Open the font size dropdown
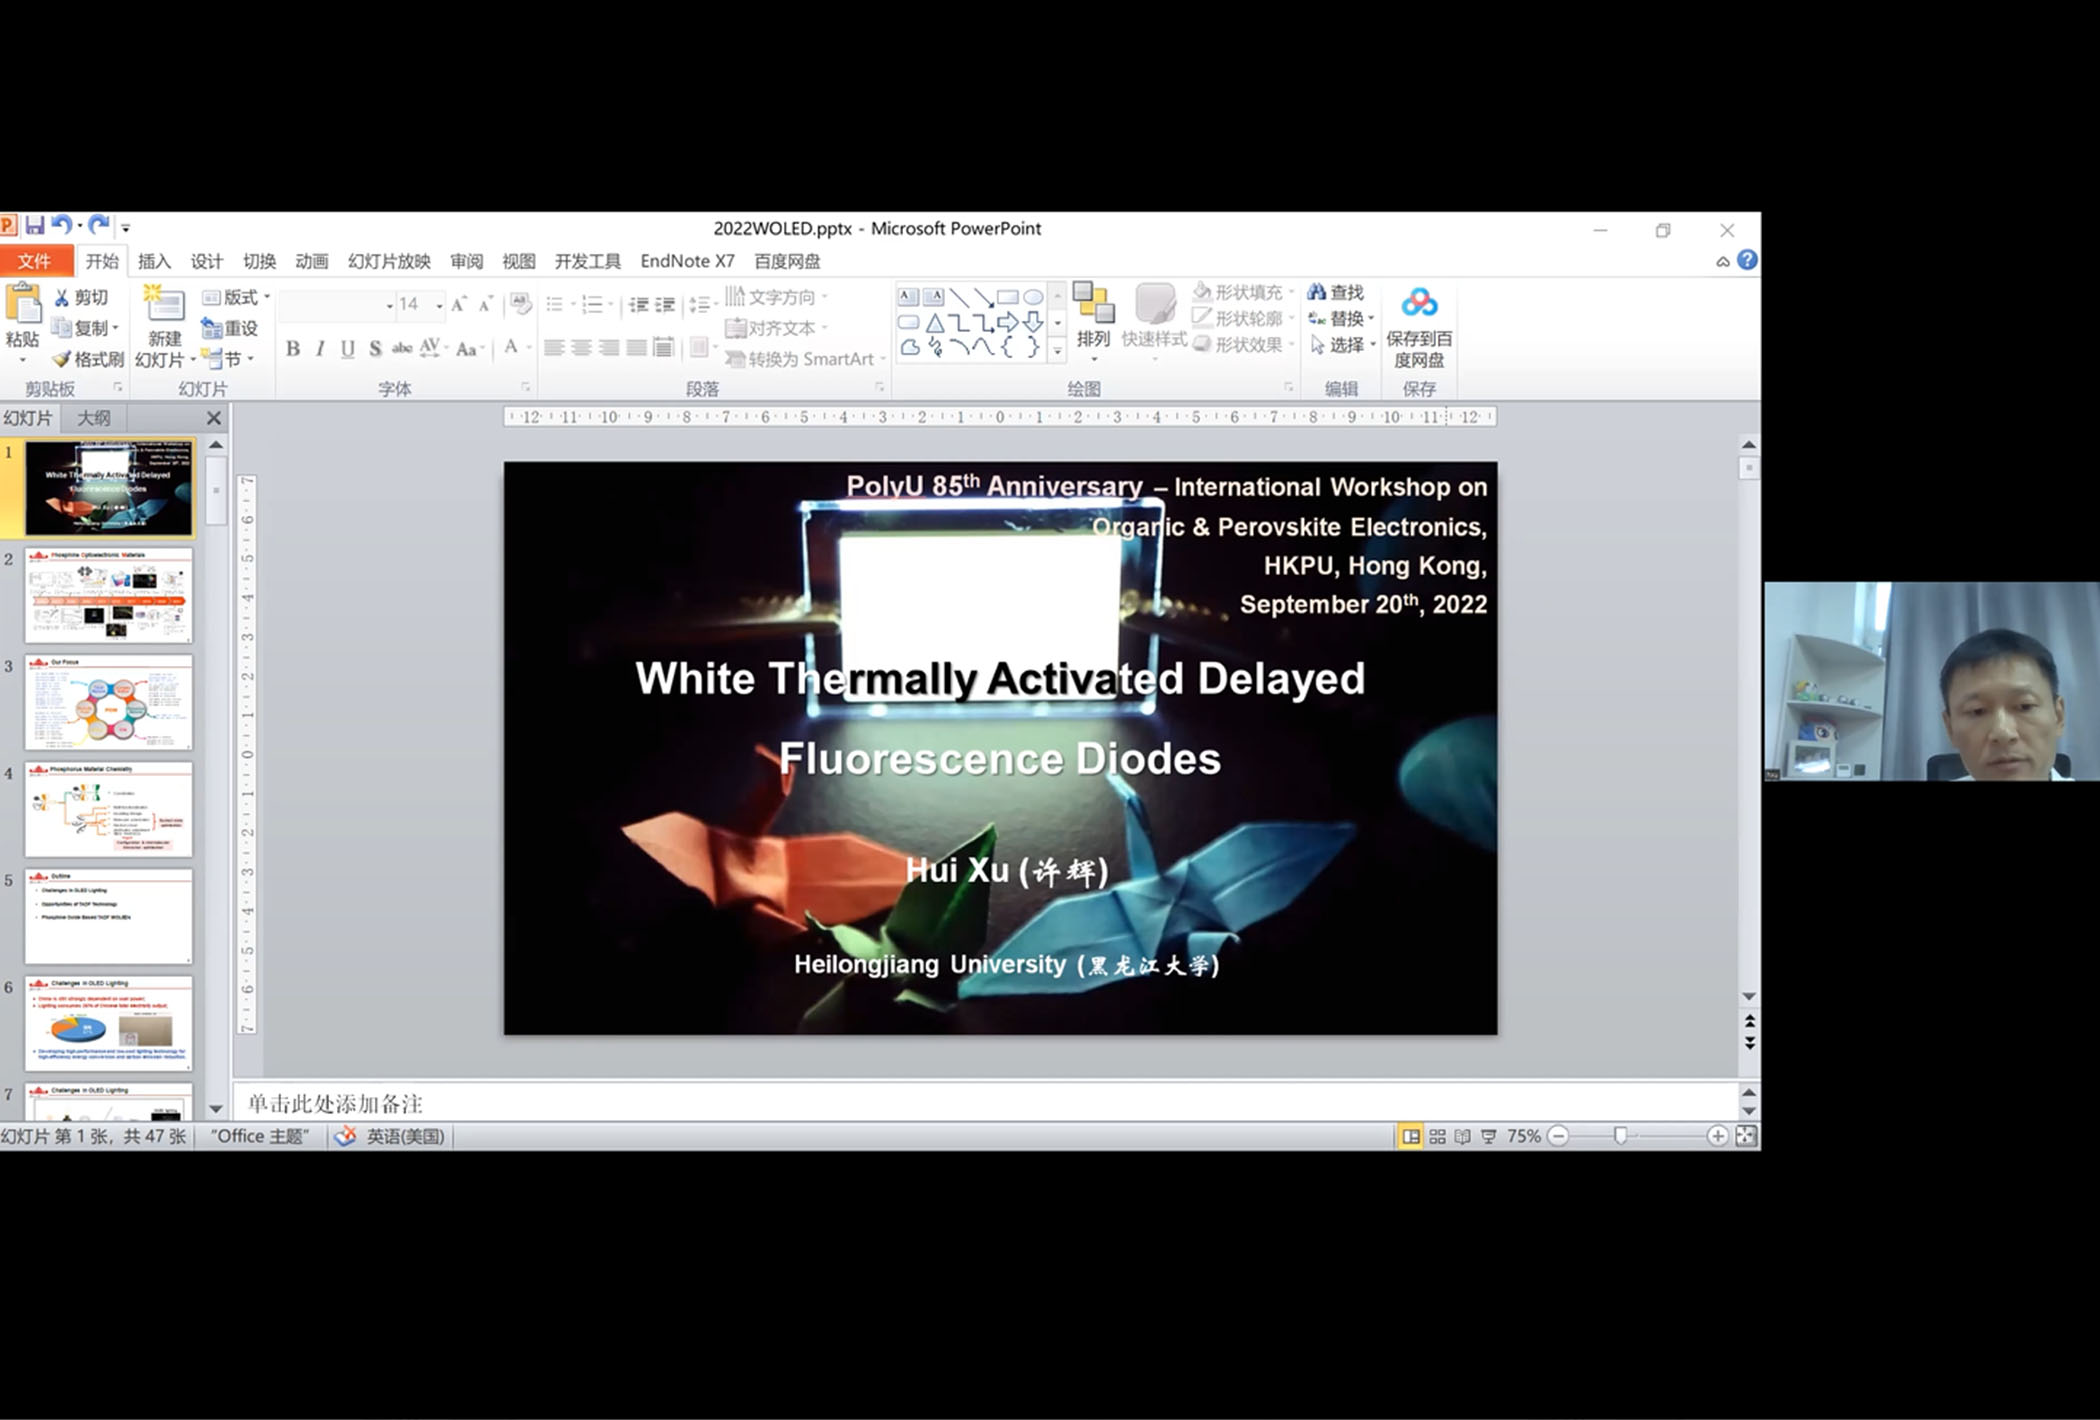The image size is (2100, 1420). tap(439, 305)
